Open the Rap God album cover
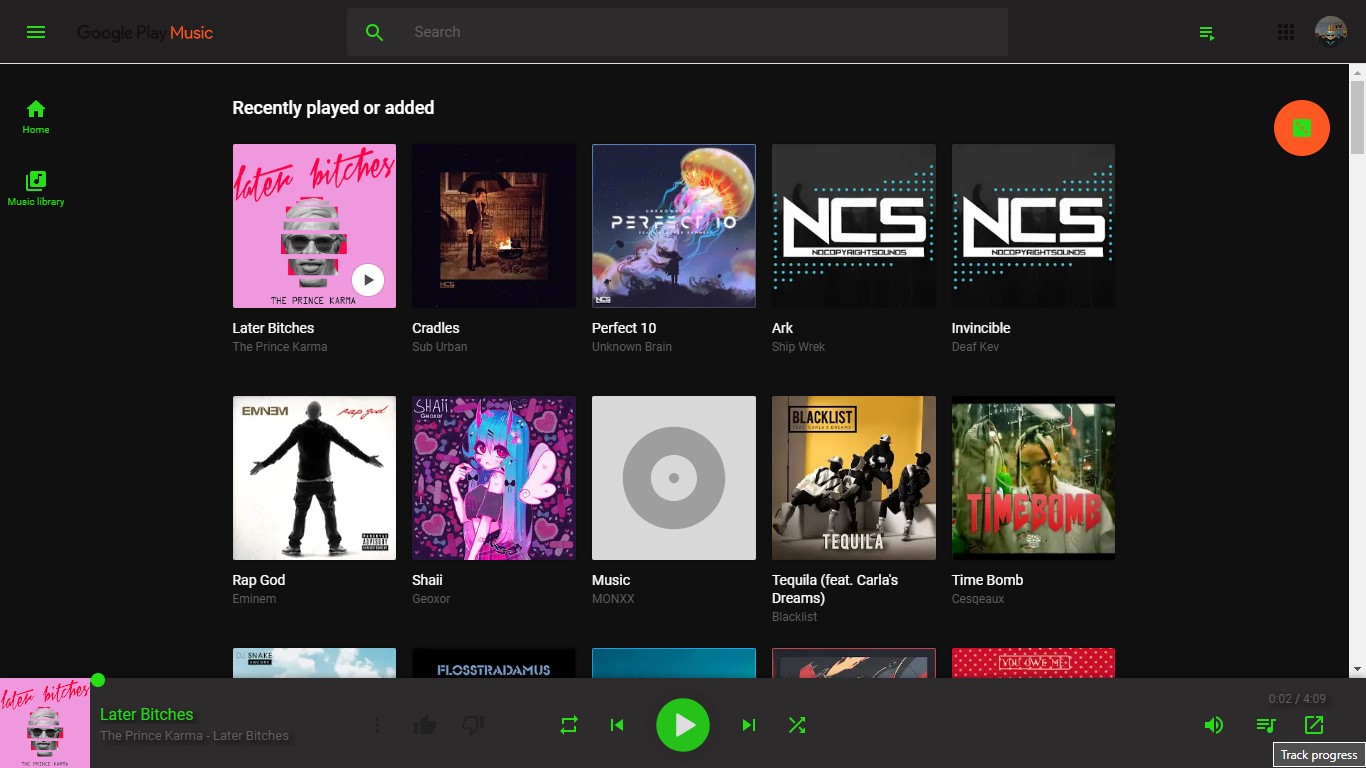 (x=314, y=478)
